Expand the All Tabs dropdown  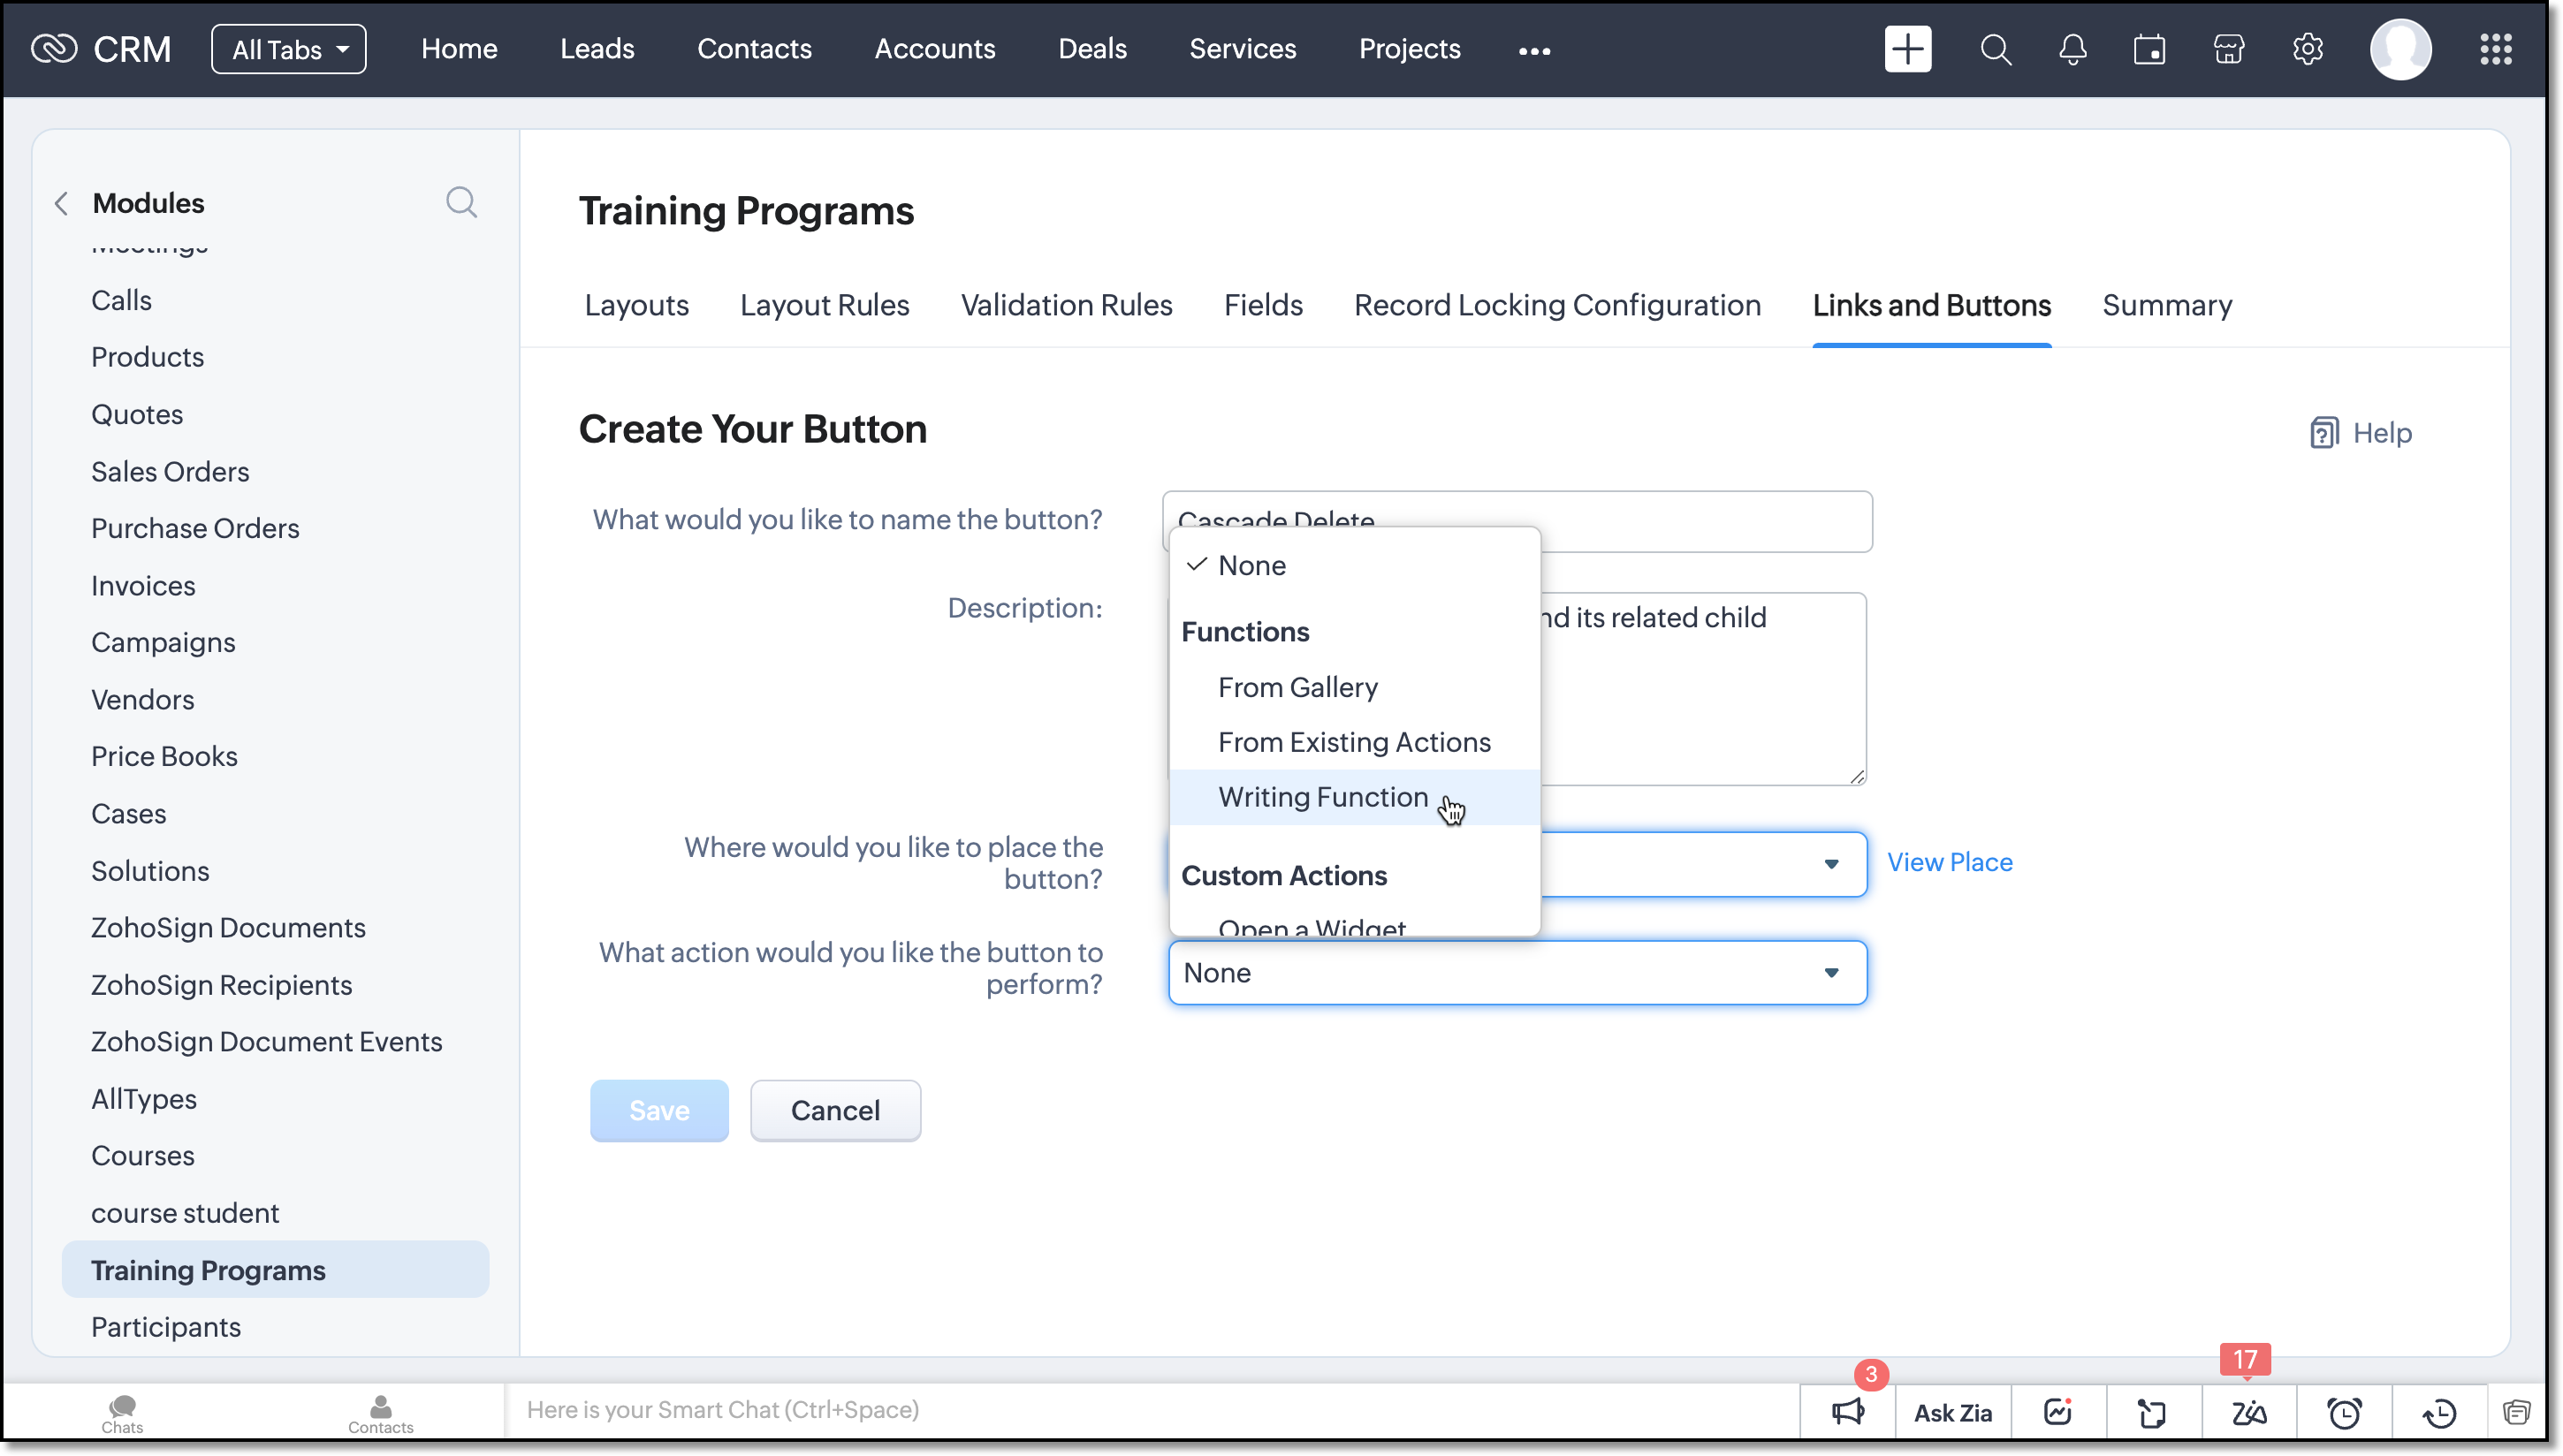(289, 49)
